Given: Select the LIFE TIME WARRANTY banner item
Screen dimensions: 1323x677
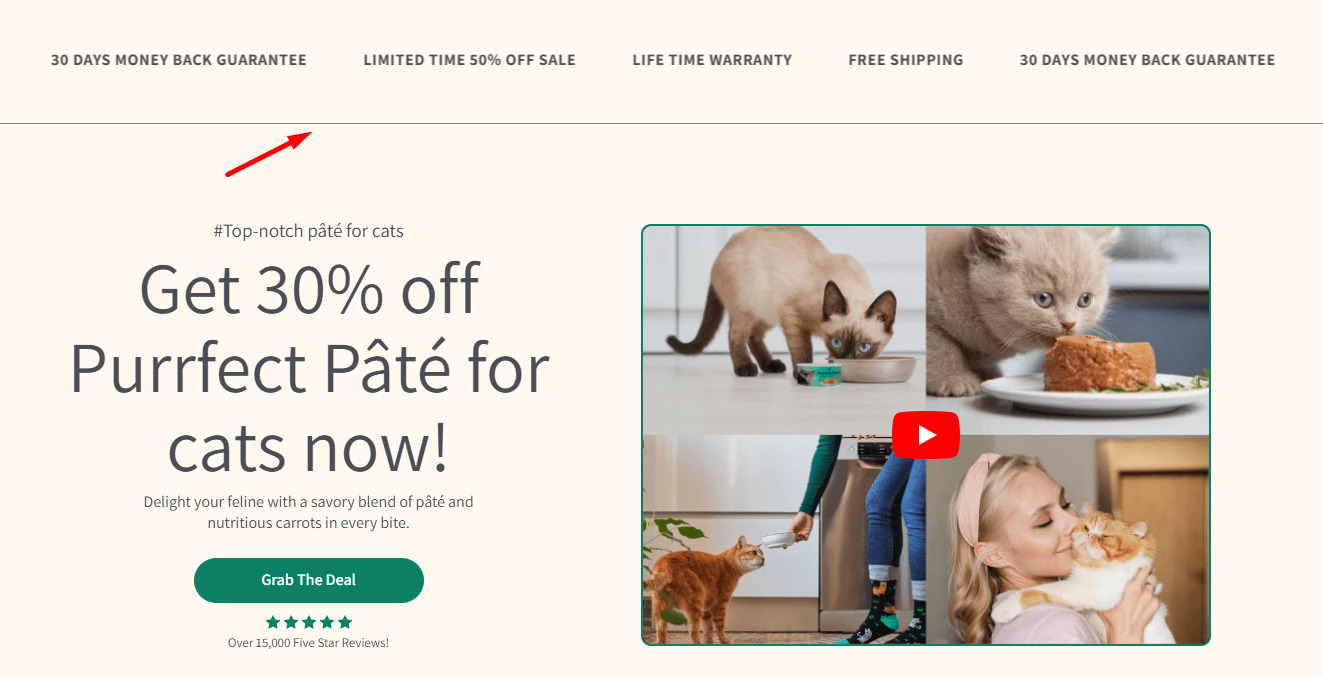Looking at the screenshot, I should pyautogui.click(x=712, y=60).
